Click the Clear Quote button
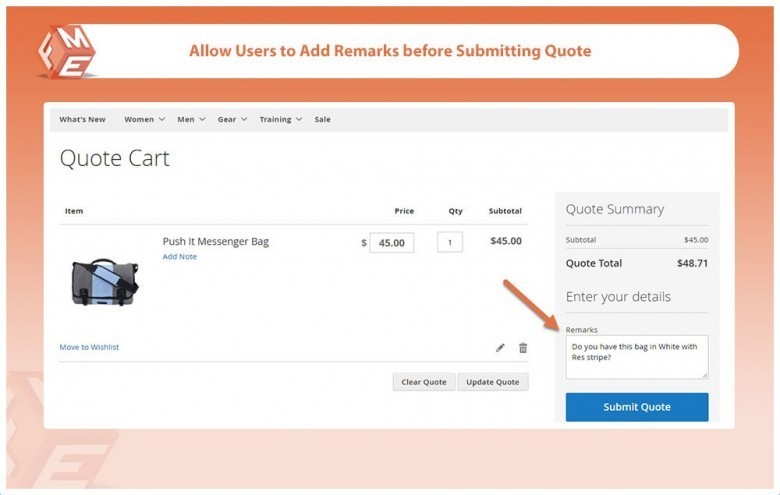 (424, 382)
